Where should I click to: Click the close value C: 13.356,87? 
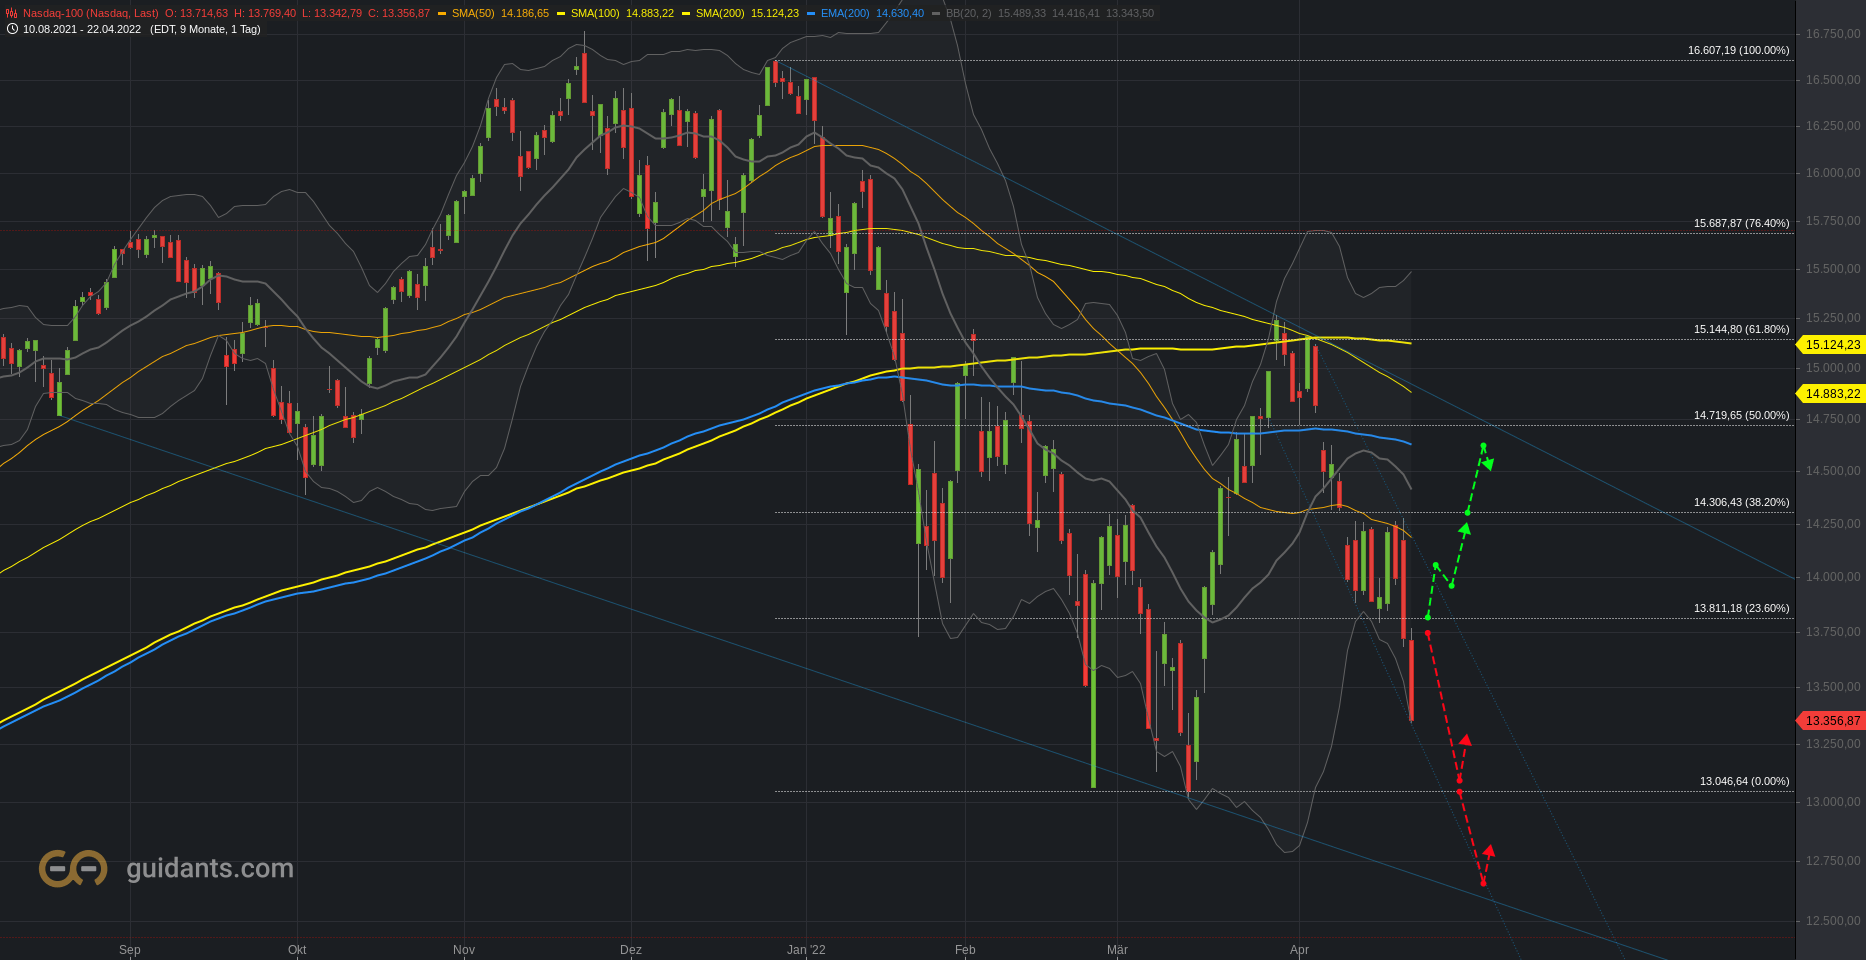pyautogui.click(x=399, y=14)
